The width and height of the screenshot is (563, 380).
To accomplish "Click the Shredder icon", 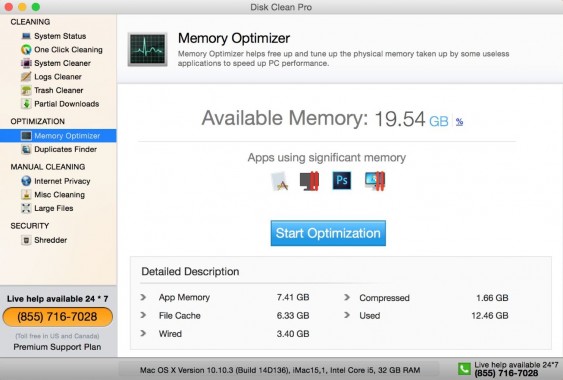I will (26, 240).
